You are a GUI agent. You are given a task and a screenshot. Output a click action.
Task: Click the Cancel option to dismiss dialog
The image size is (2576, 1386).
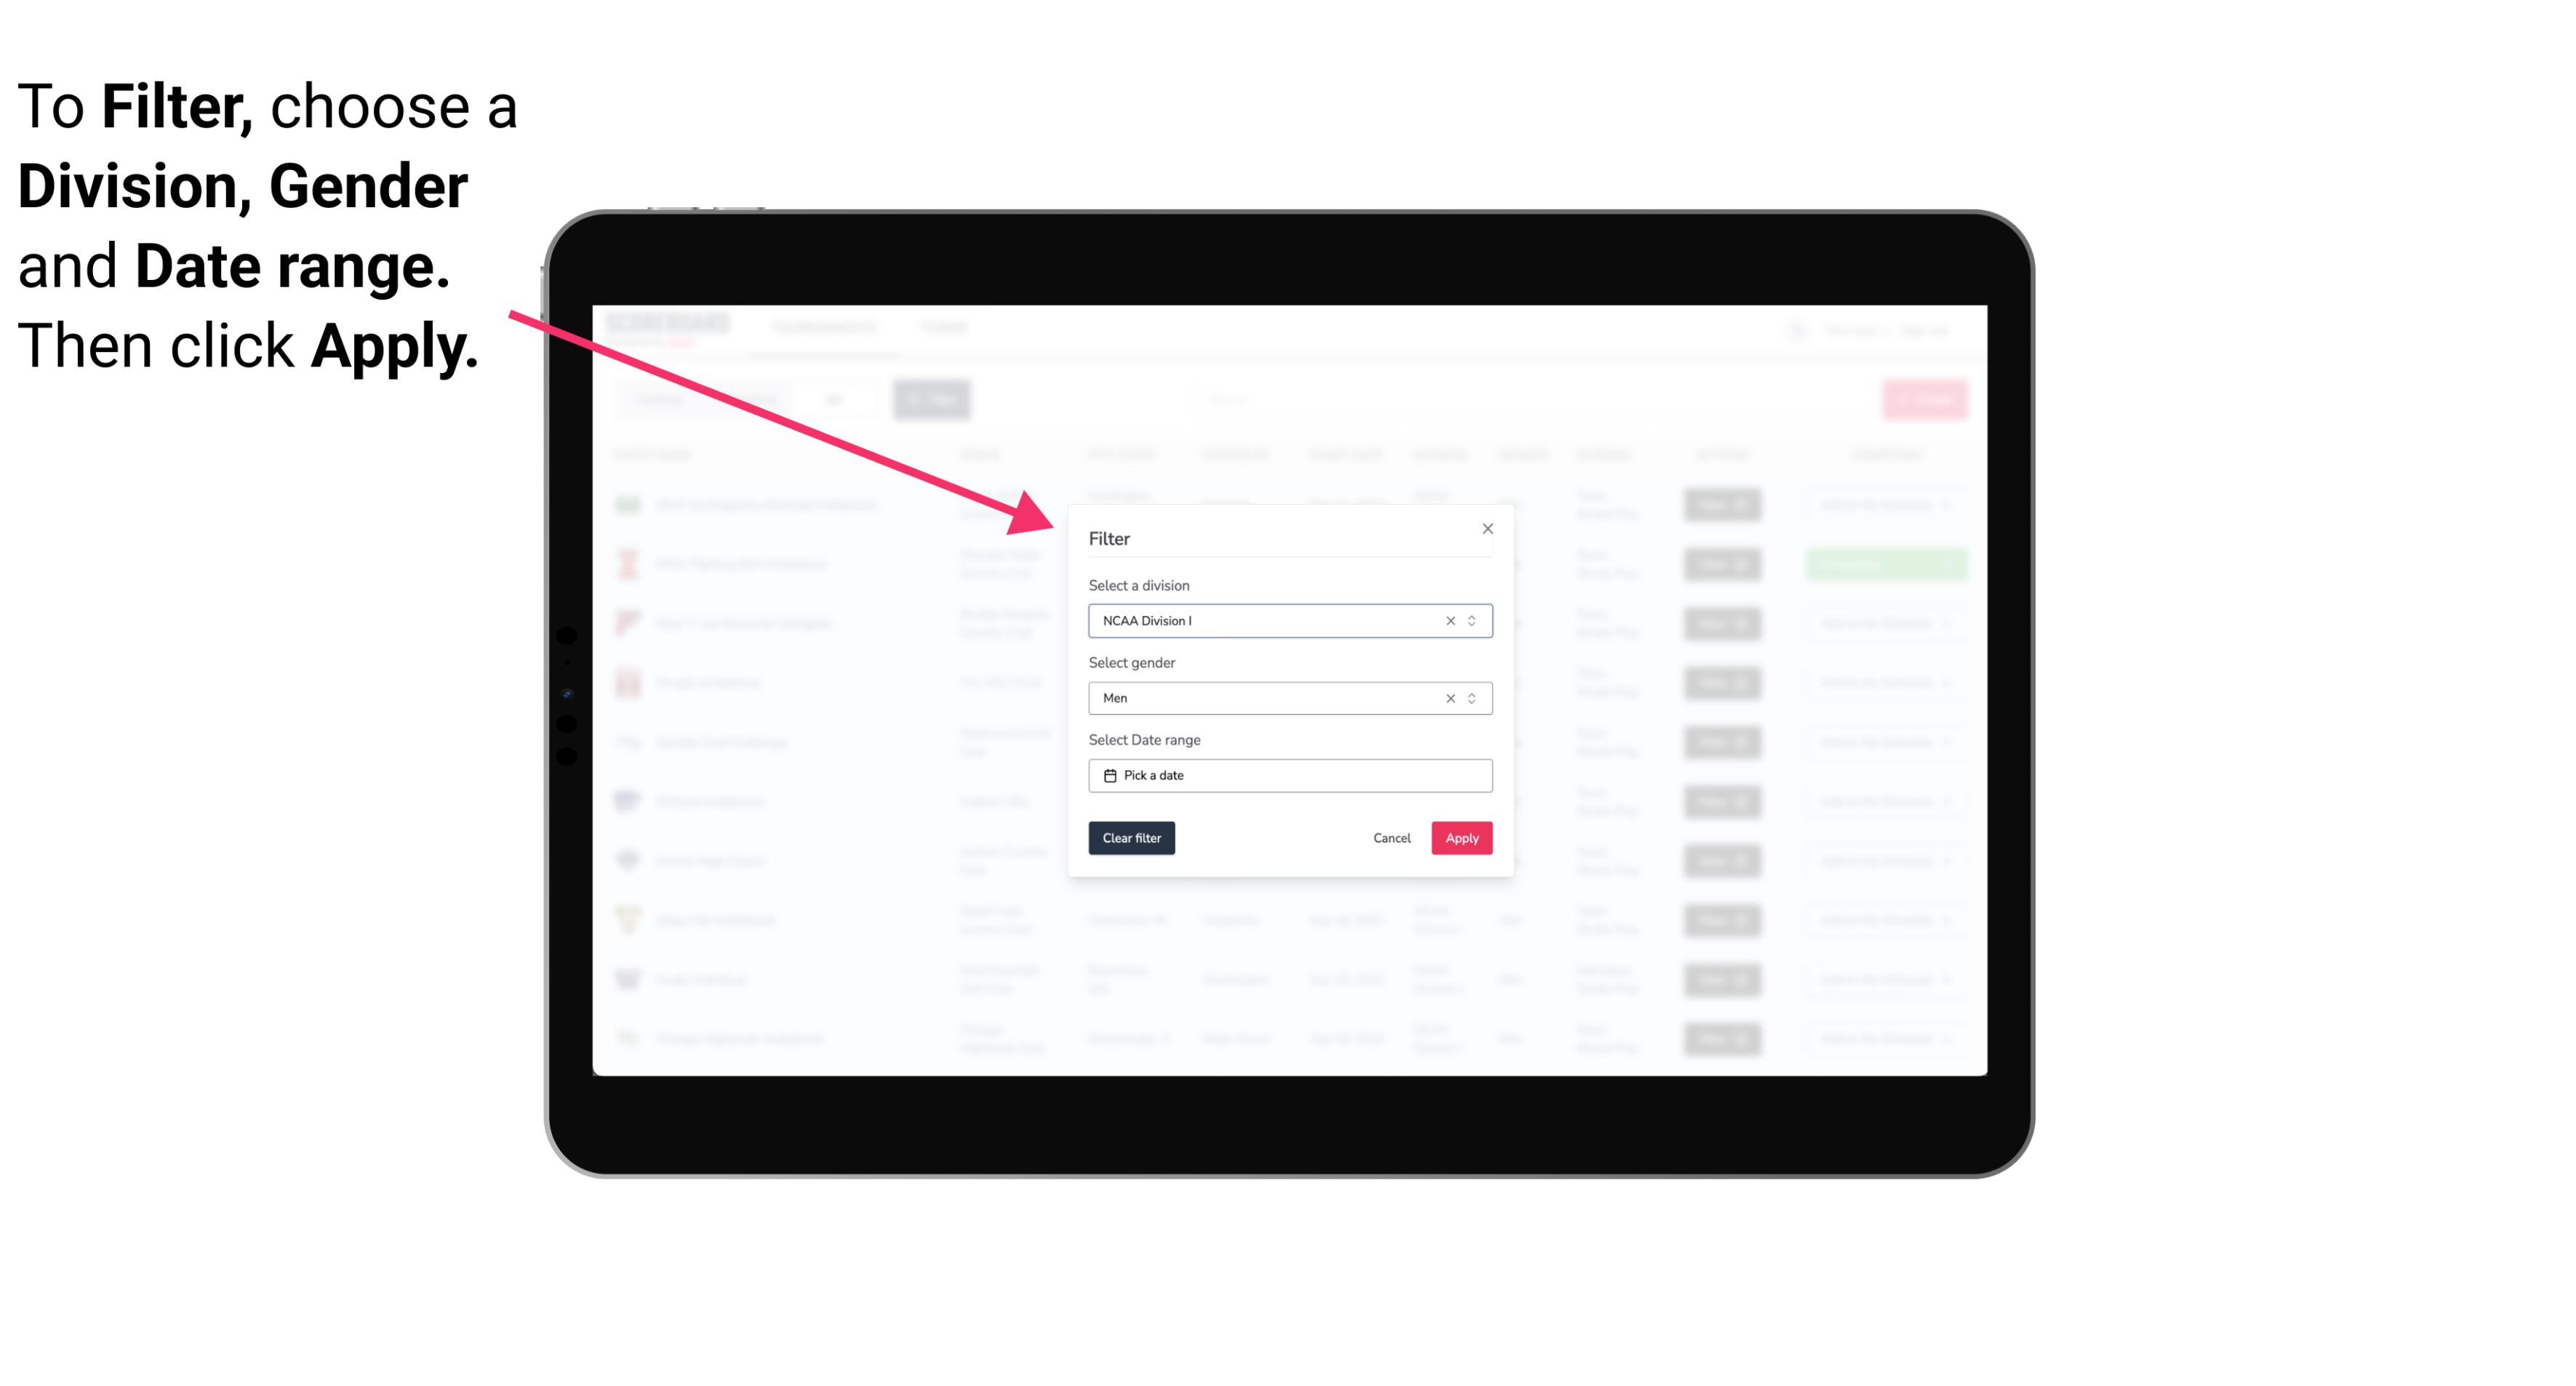[x=1391, y=838]
